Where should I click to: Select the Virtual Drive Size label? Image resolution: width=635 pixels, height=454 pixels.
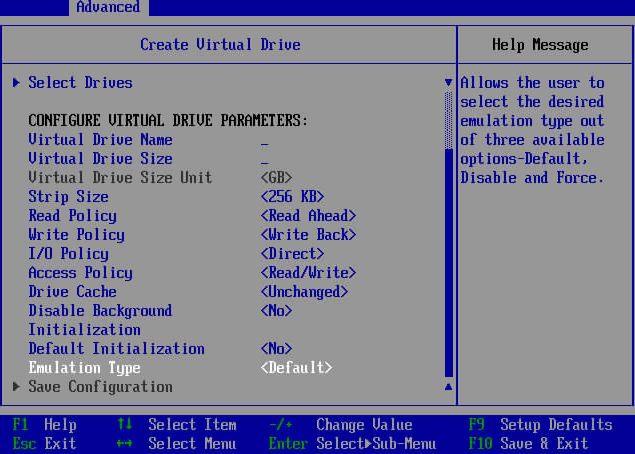pos(100,159)
